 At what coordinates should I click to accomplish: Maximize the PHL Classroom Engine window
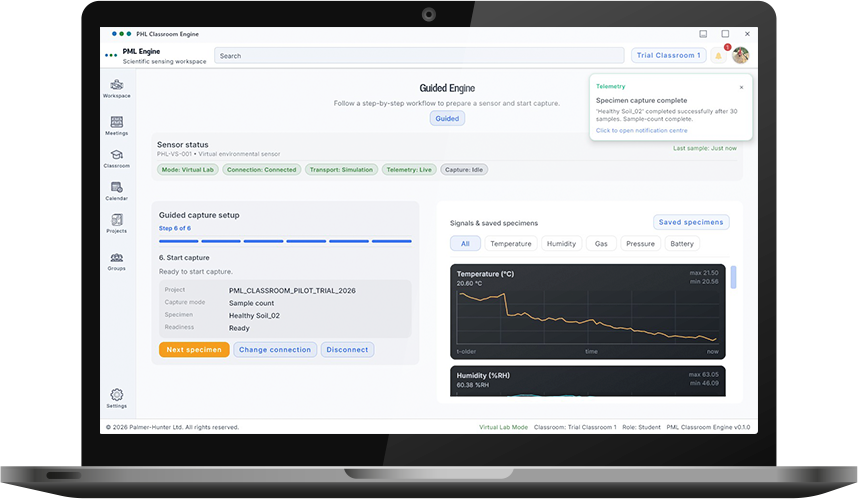(725, 34)
